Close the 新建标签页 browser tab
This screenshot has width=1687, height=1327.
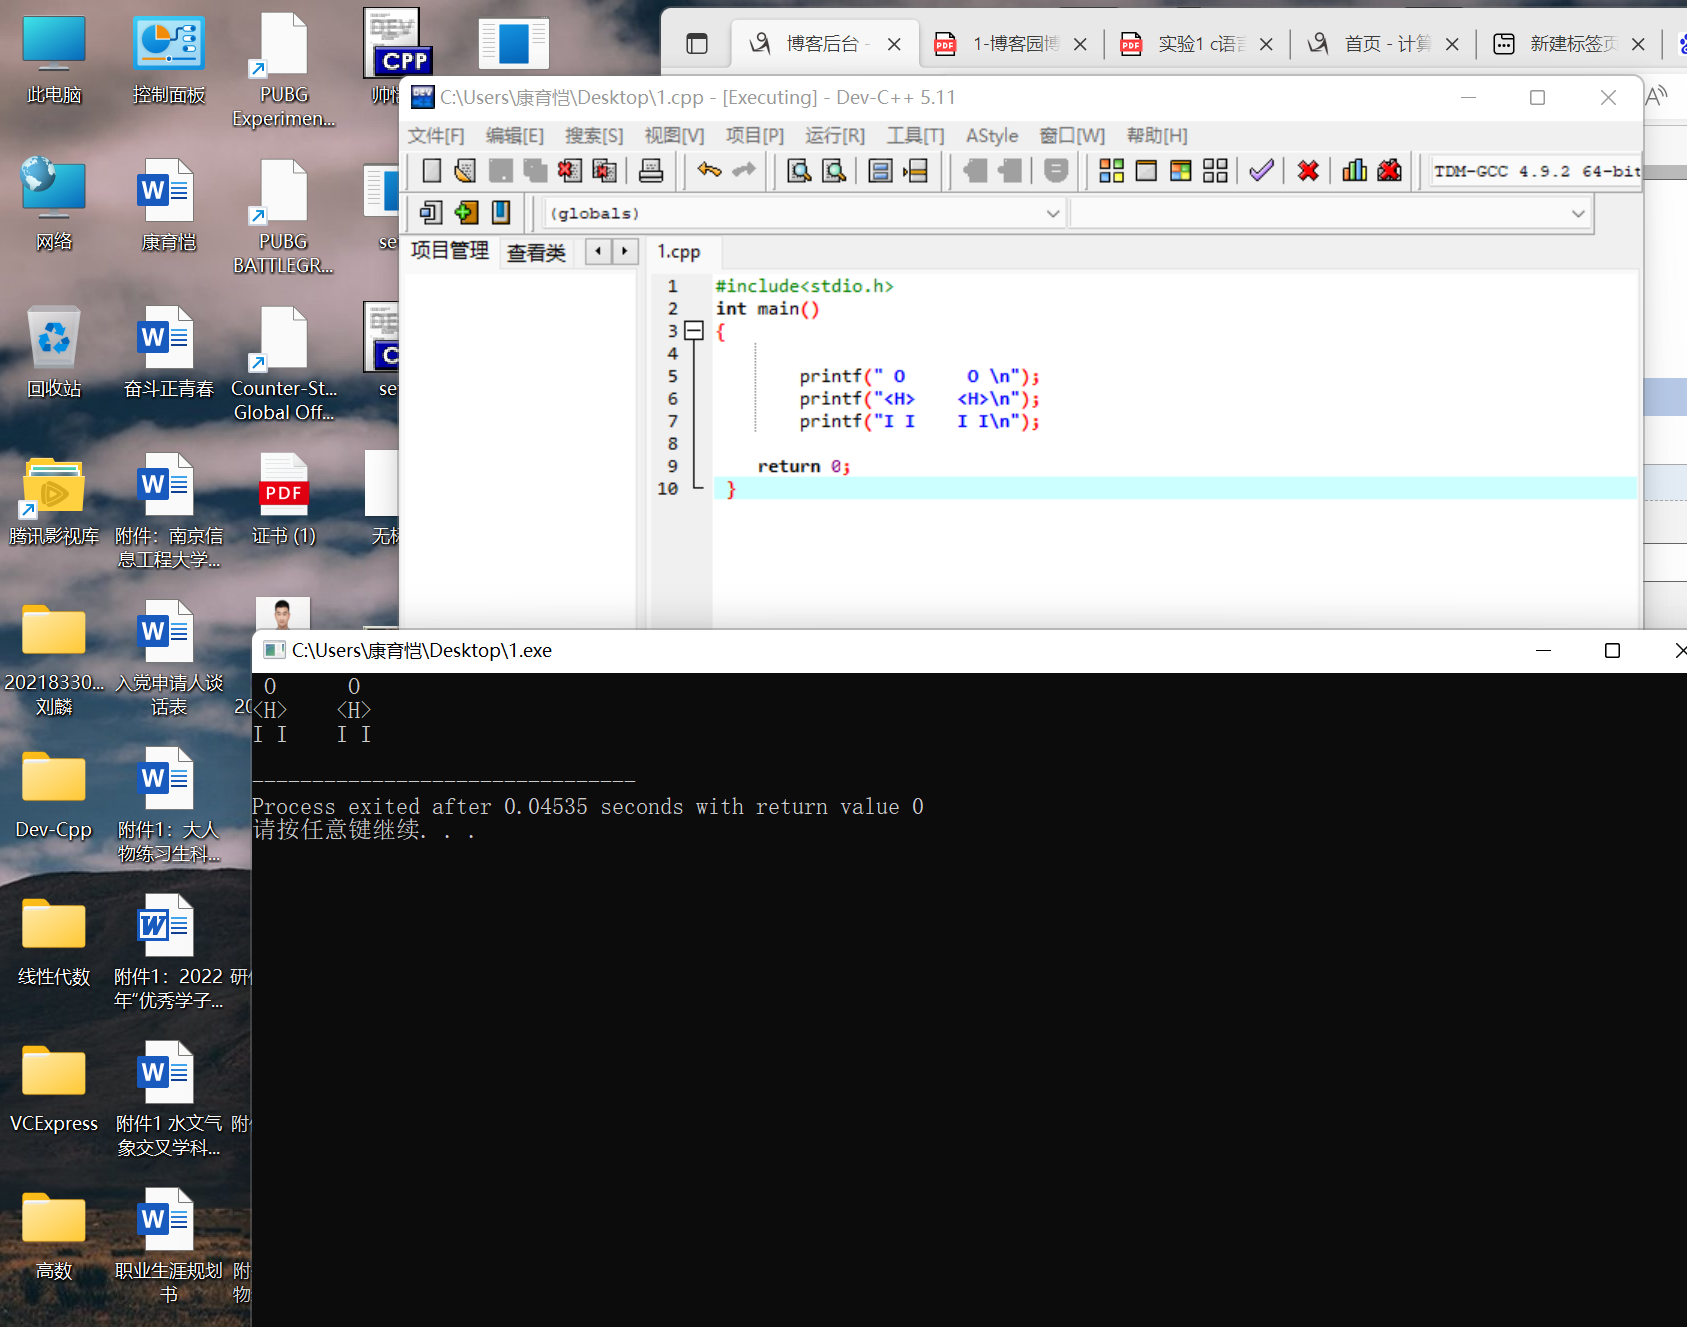[1638, 44]
